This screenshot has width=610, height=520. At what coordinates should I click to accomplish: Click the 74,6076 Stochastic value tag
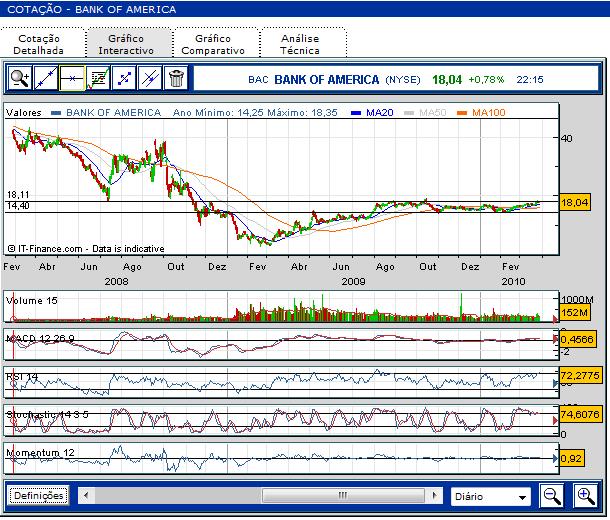[580, 414]
